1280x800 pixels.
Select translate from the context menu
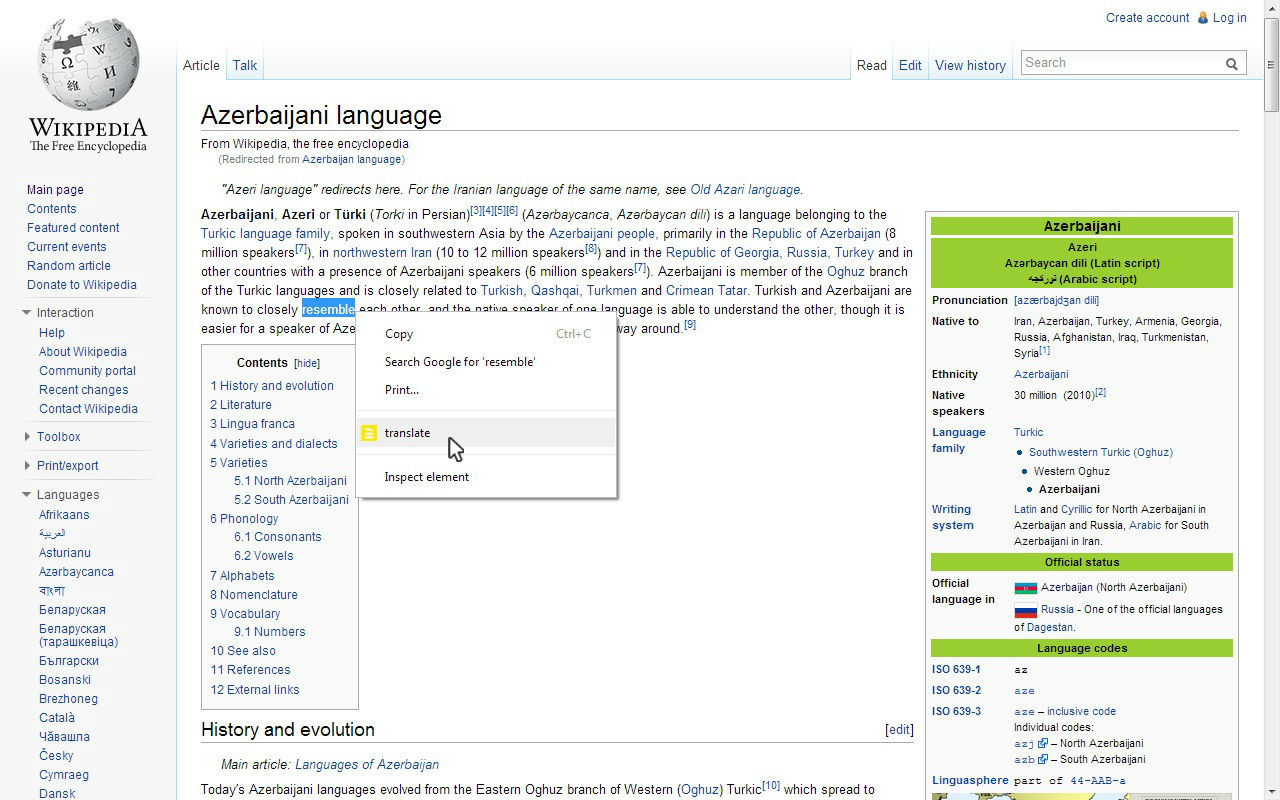(407, 432)
